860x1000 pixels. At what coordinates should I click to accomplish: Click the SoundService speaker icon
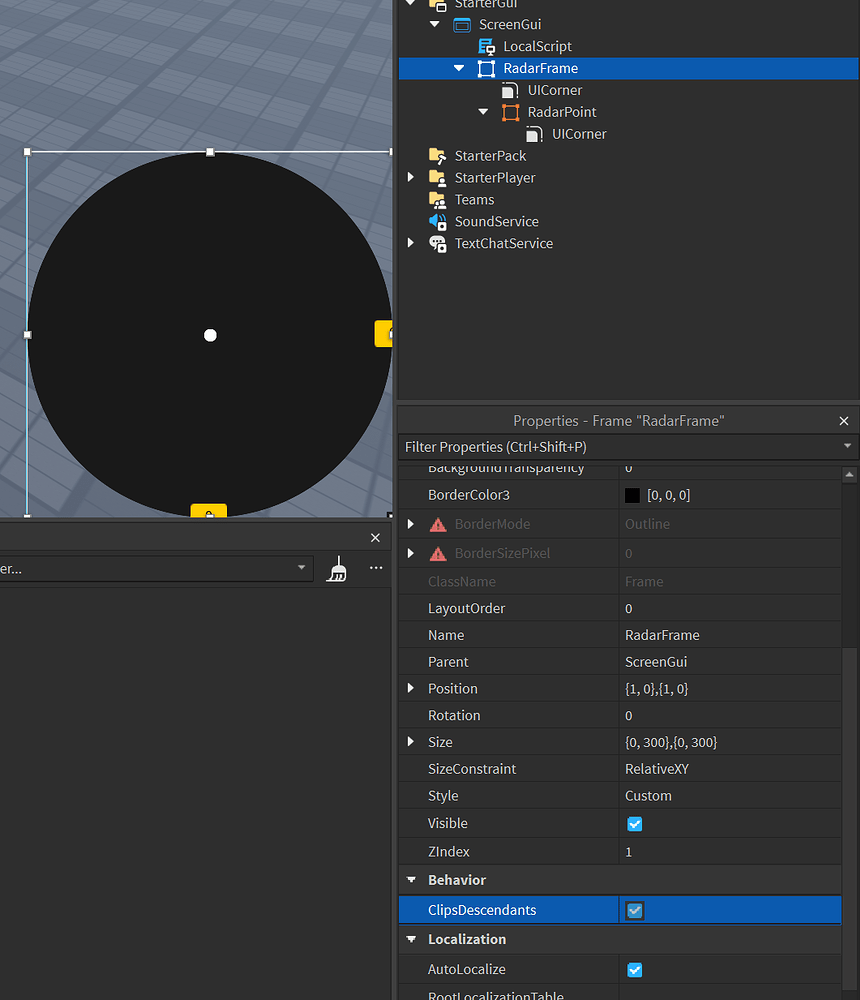click(x=437, y=221)
